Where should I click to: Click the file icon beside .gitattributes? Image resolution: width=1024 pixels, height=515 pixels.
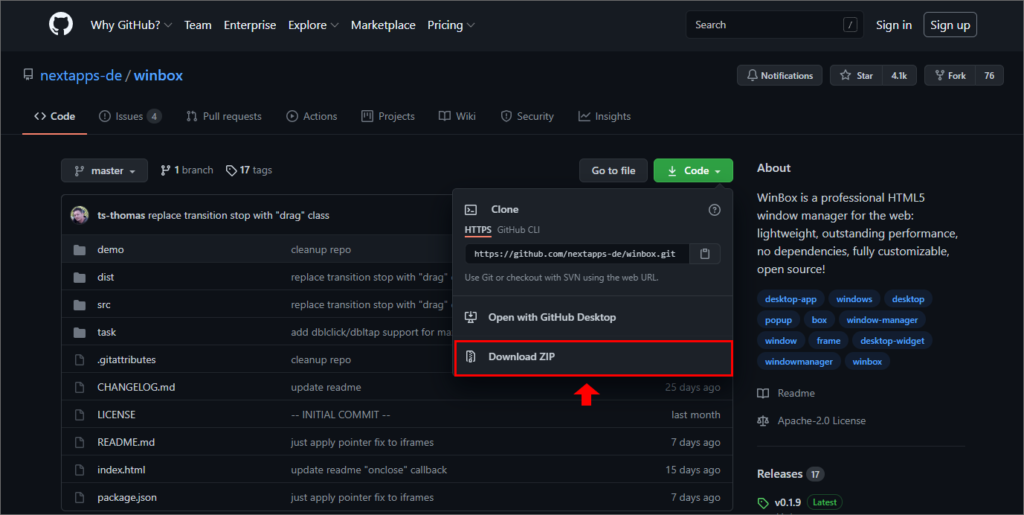coord(80,360)
